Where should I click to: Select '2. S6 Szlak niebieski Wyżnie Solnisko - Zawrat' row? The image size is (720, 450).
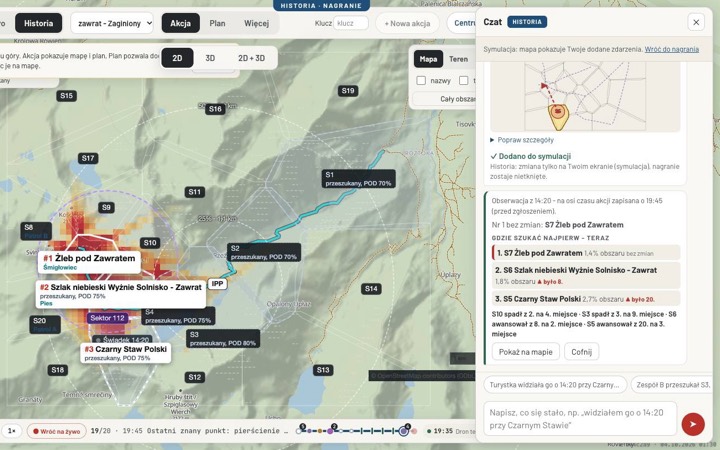click(x=586, y=275)
